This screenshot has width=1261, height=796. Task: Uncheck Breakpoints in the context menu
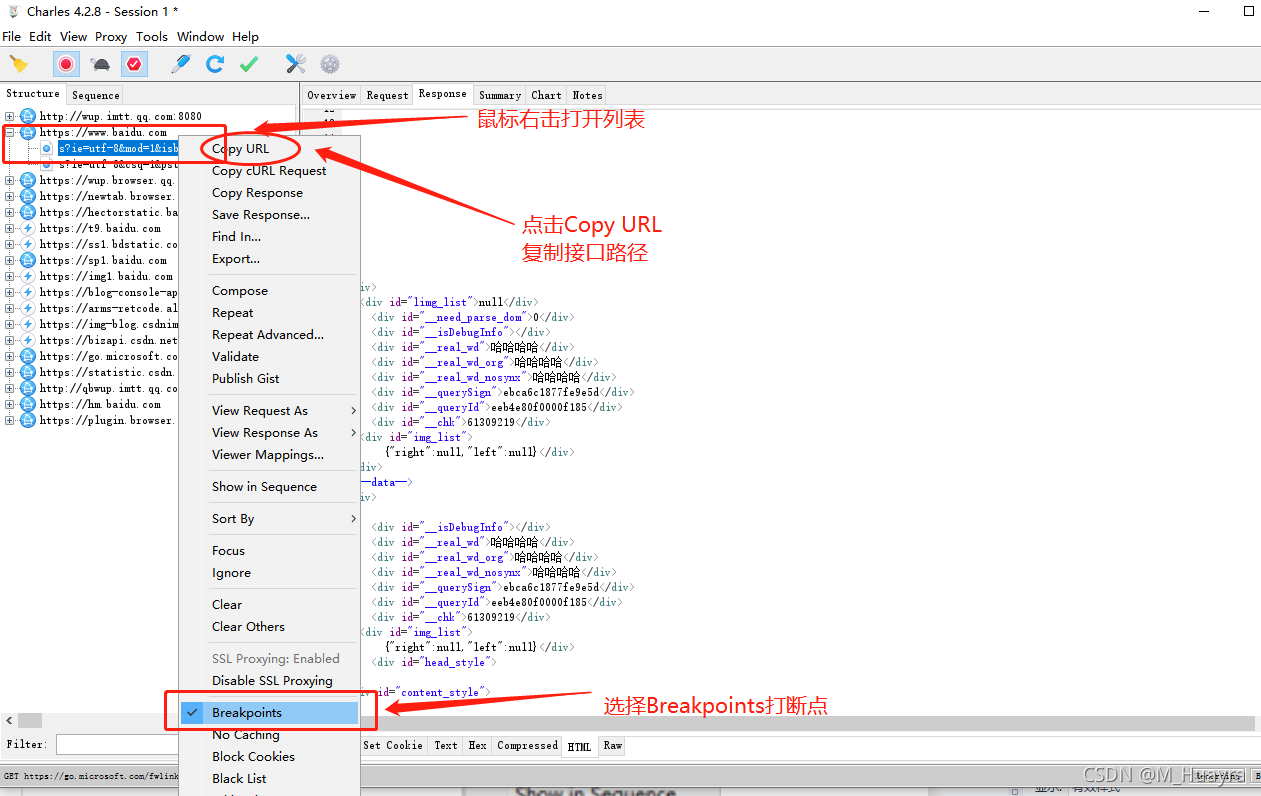269,713
